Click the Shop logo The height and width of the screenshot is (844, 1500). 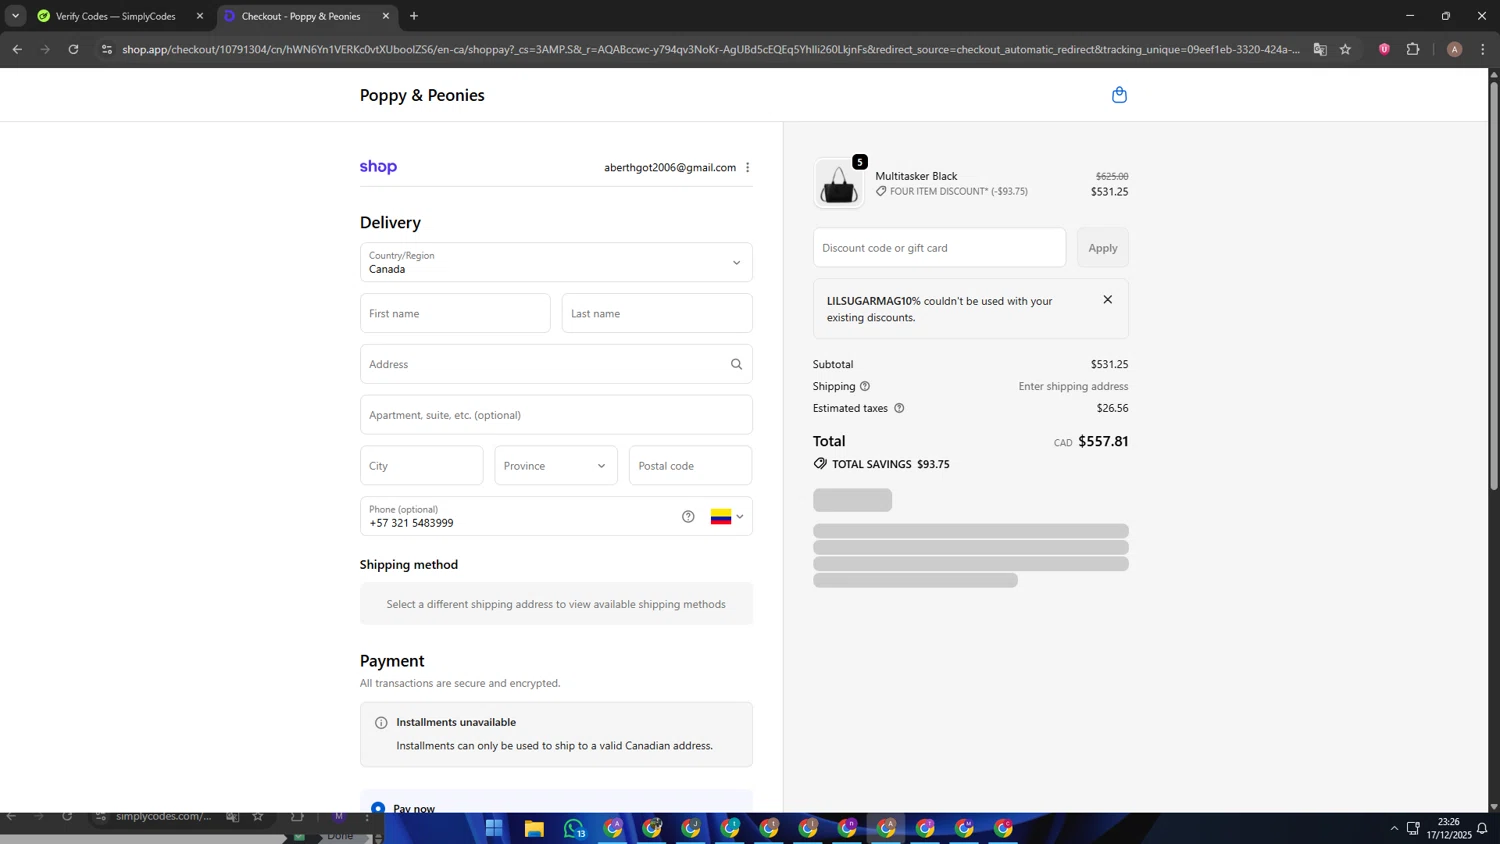[x=378, y=167]
